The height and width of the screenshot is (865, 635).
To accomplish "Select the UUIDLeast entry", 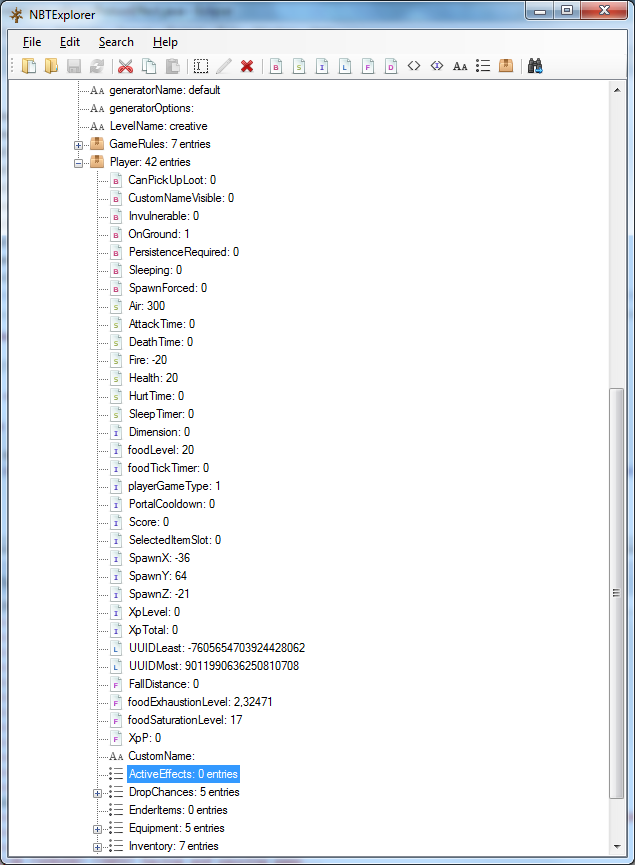I will coord(217,648).
